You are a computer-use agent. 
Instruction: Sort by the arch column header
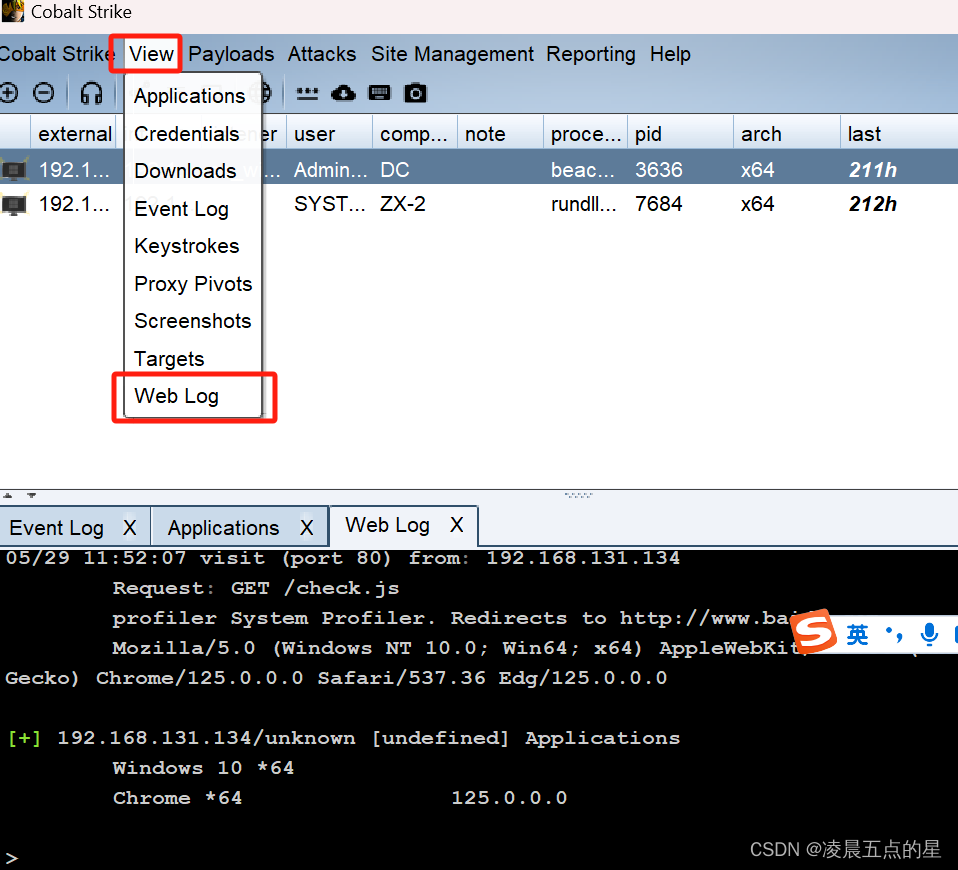(787, 134)
